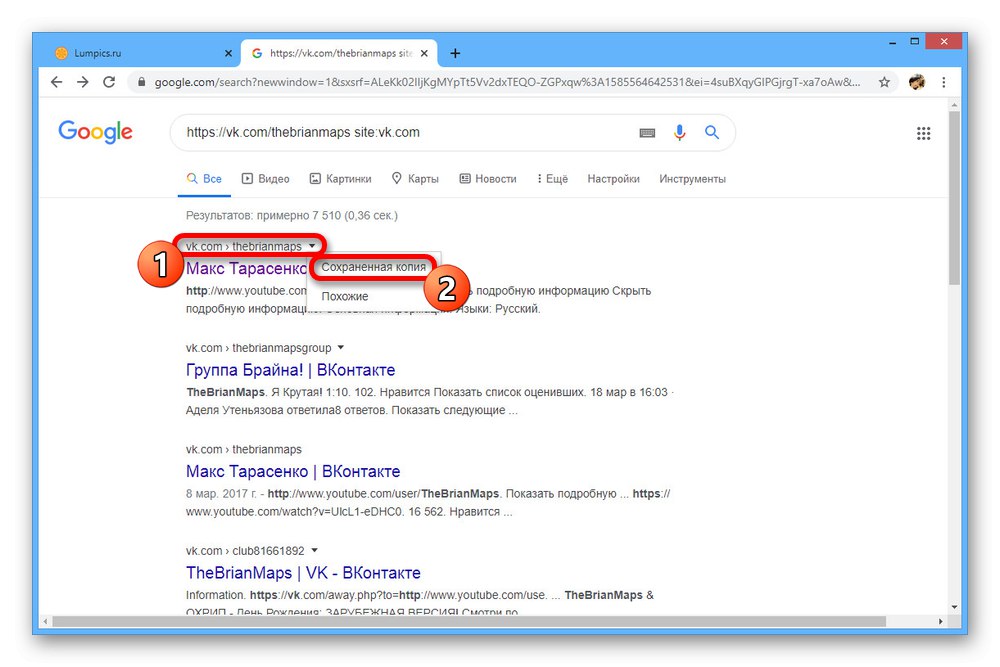Expand the arrow next to vk.com › club81661892

click(314, 550)
